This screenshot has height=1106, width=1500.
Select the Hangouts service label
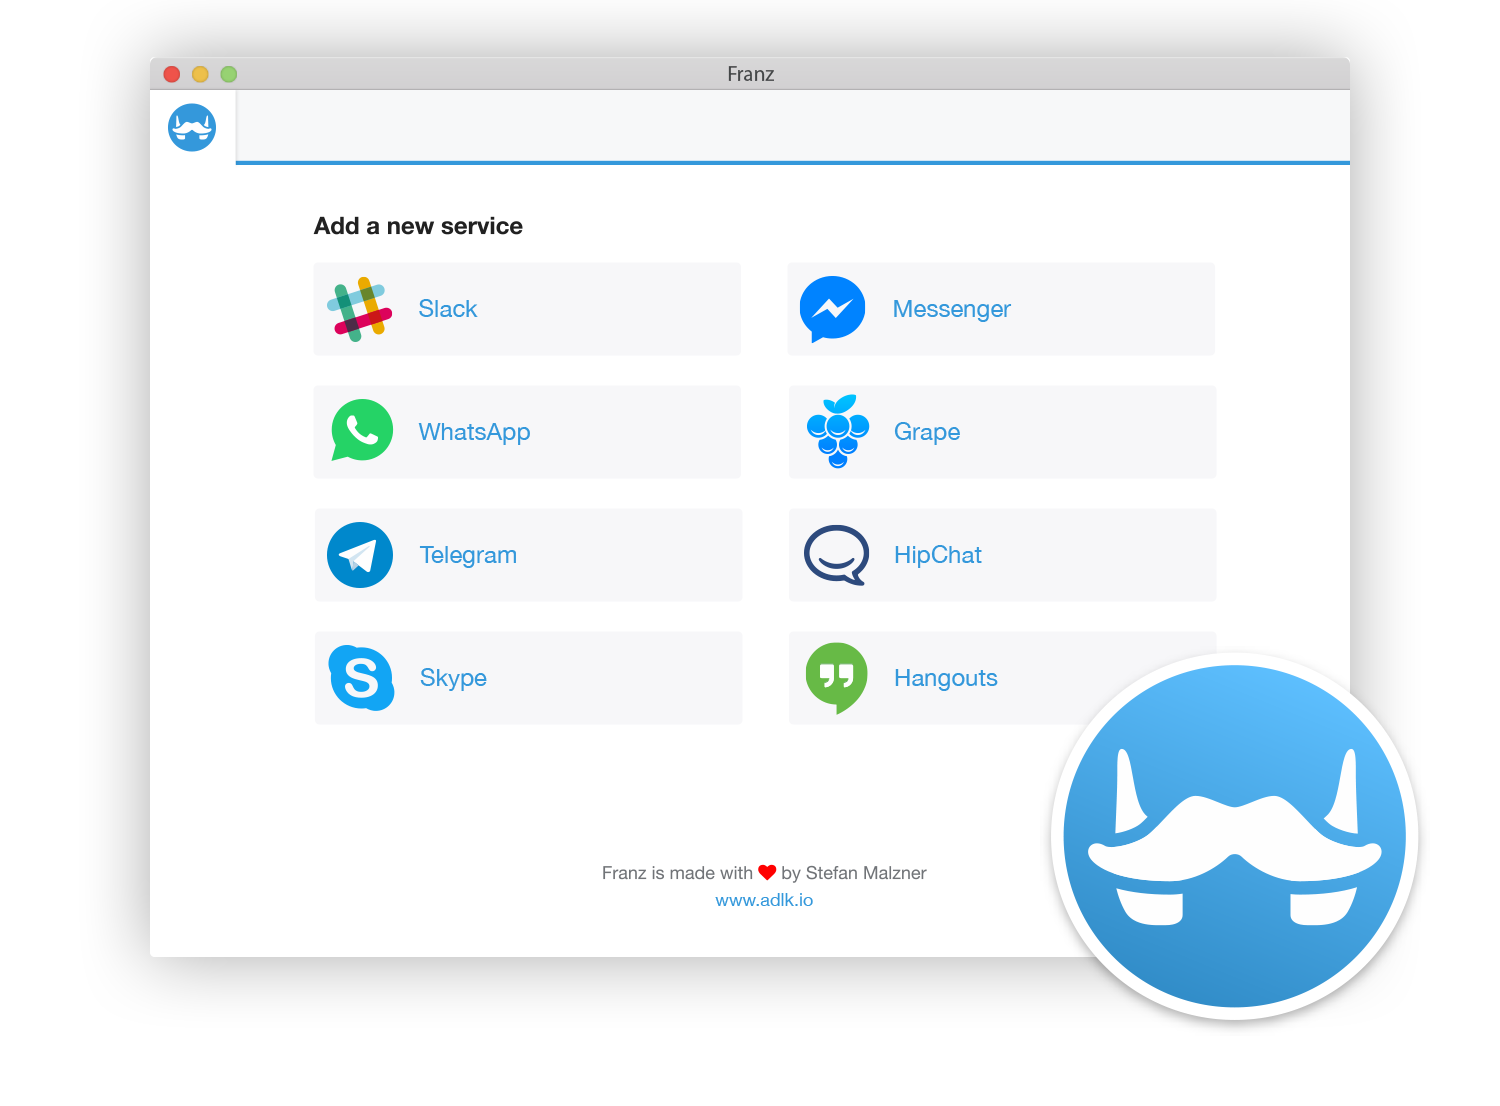tap(946, 678)
